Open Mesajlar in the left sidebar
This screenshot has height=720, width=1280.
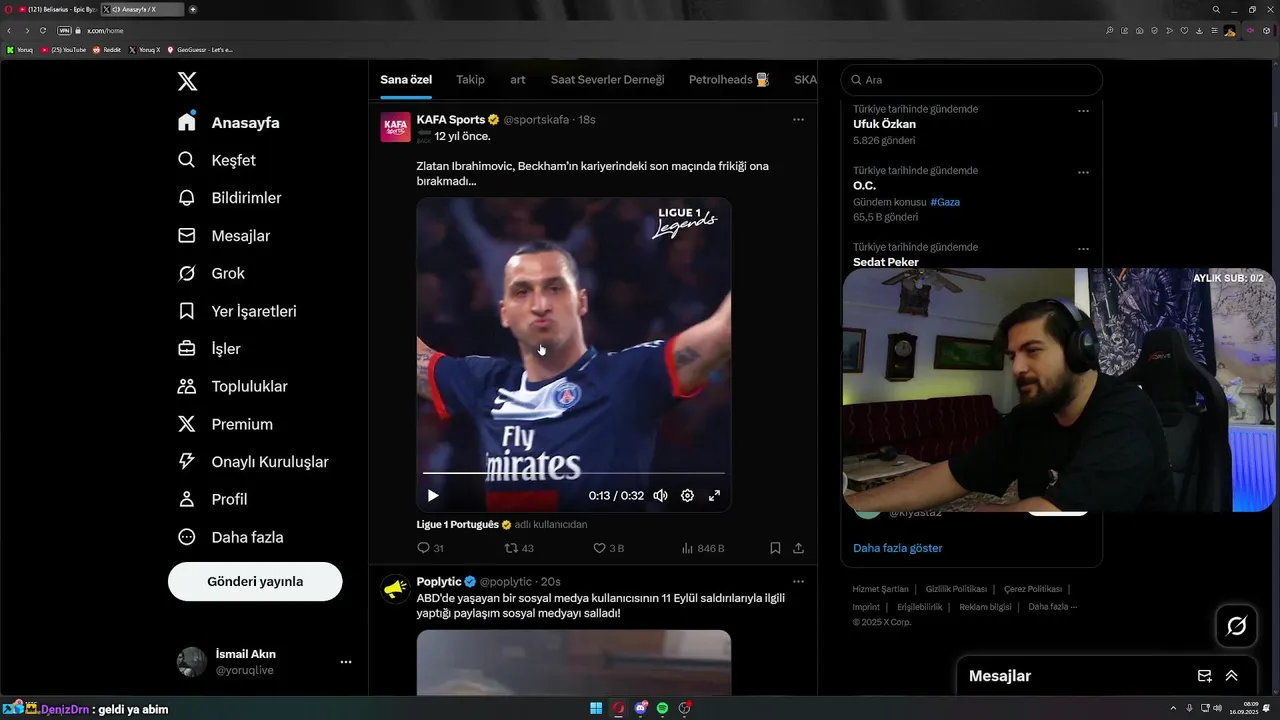click(x=224, y=236)
